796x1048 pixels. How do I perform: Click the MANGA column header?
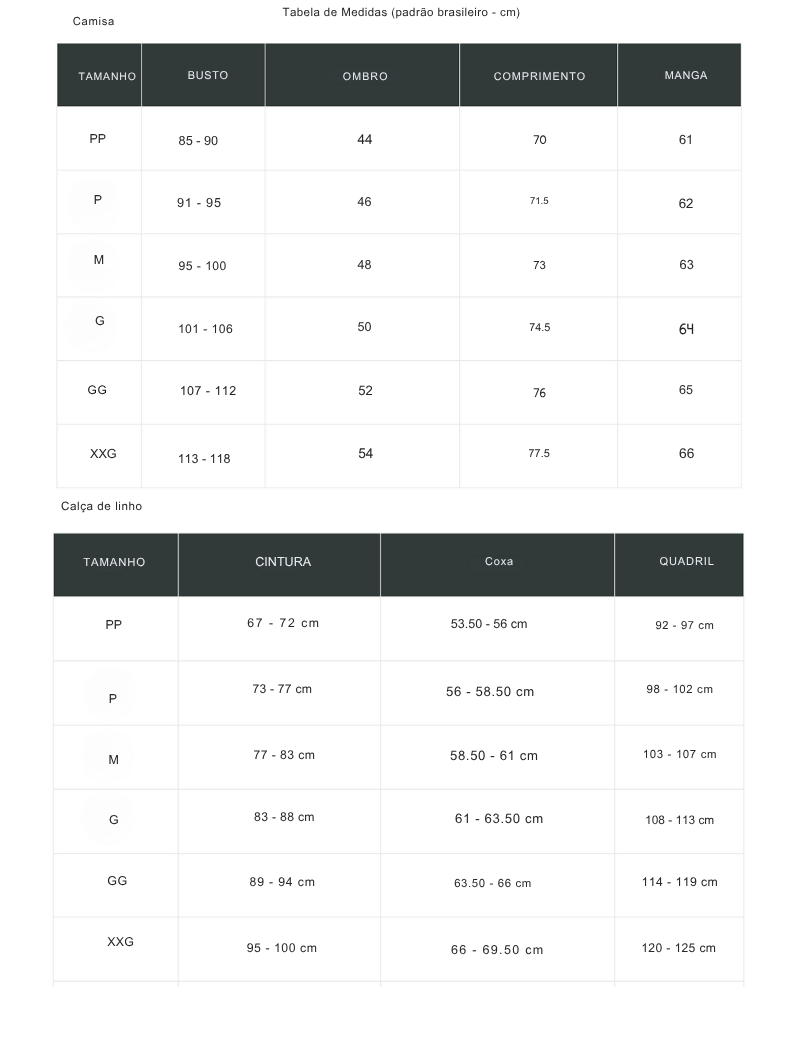click(x=685, y=76)
